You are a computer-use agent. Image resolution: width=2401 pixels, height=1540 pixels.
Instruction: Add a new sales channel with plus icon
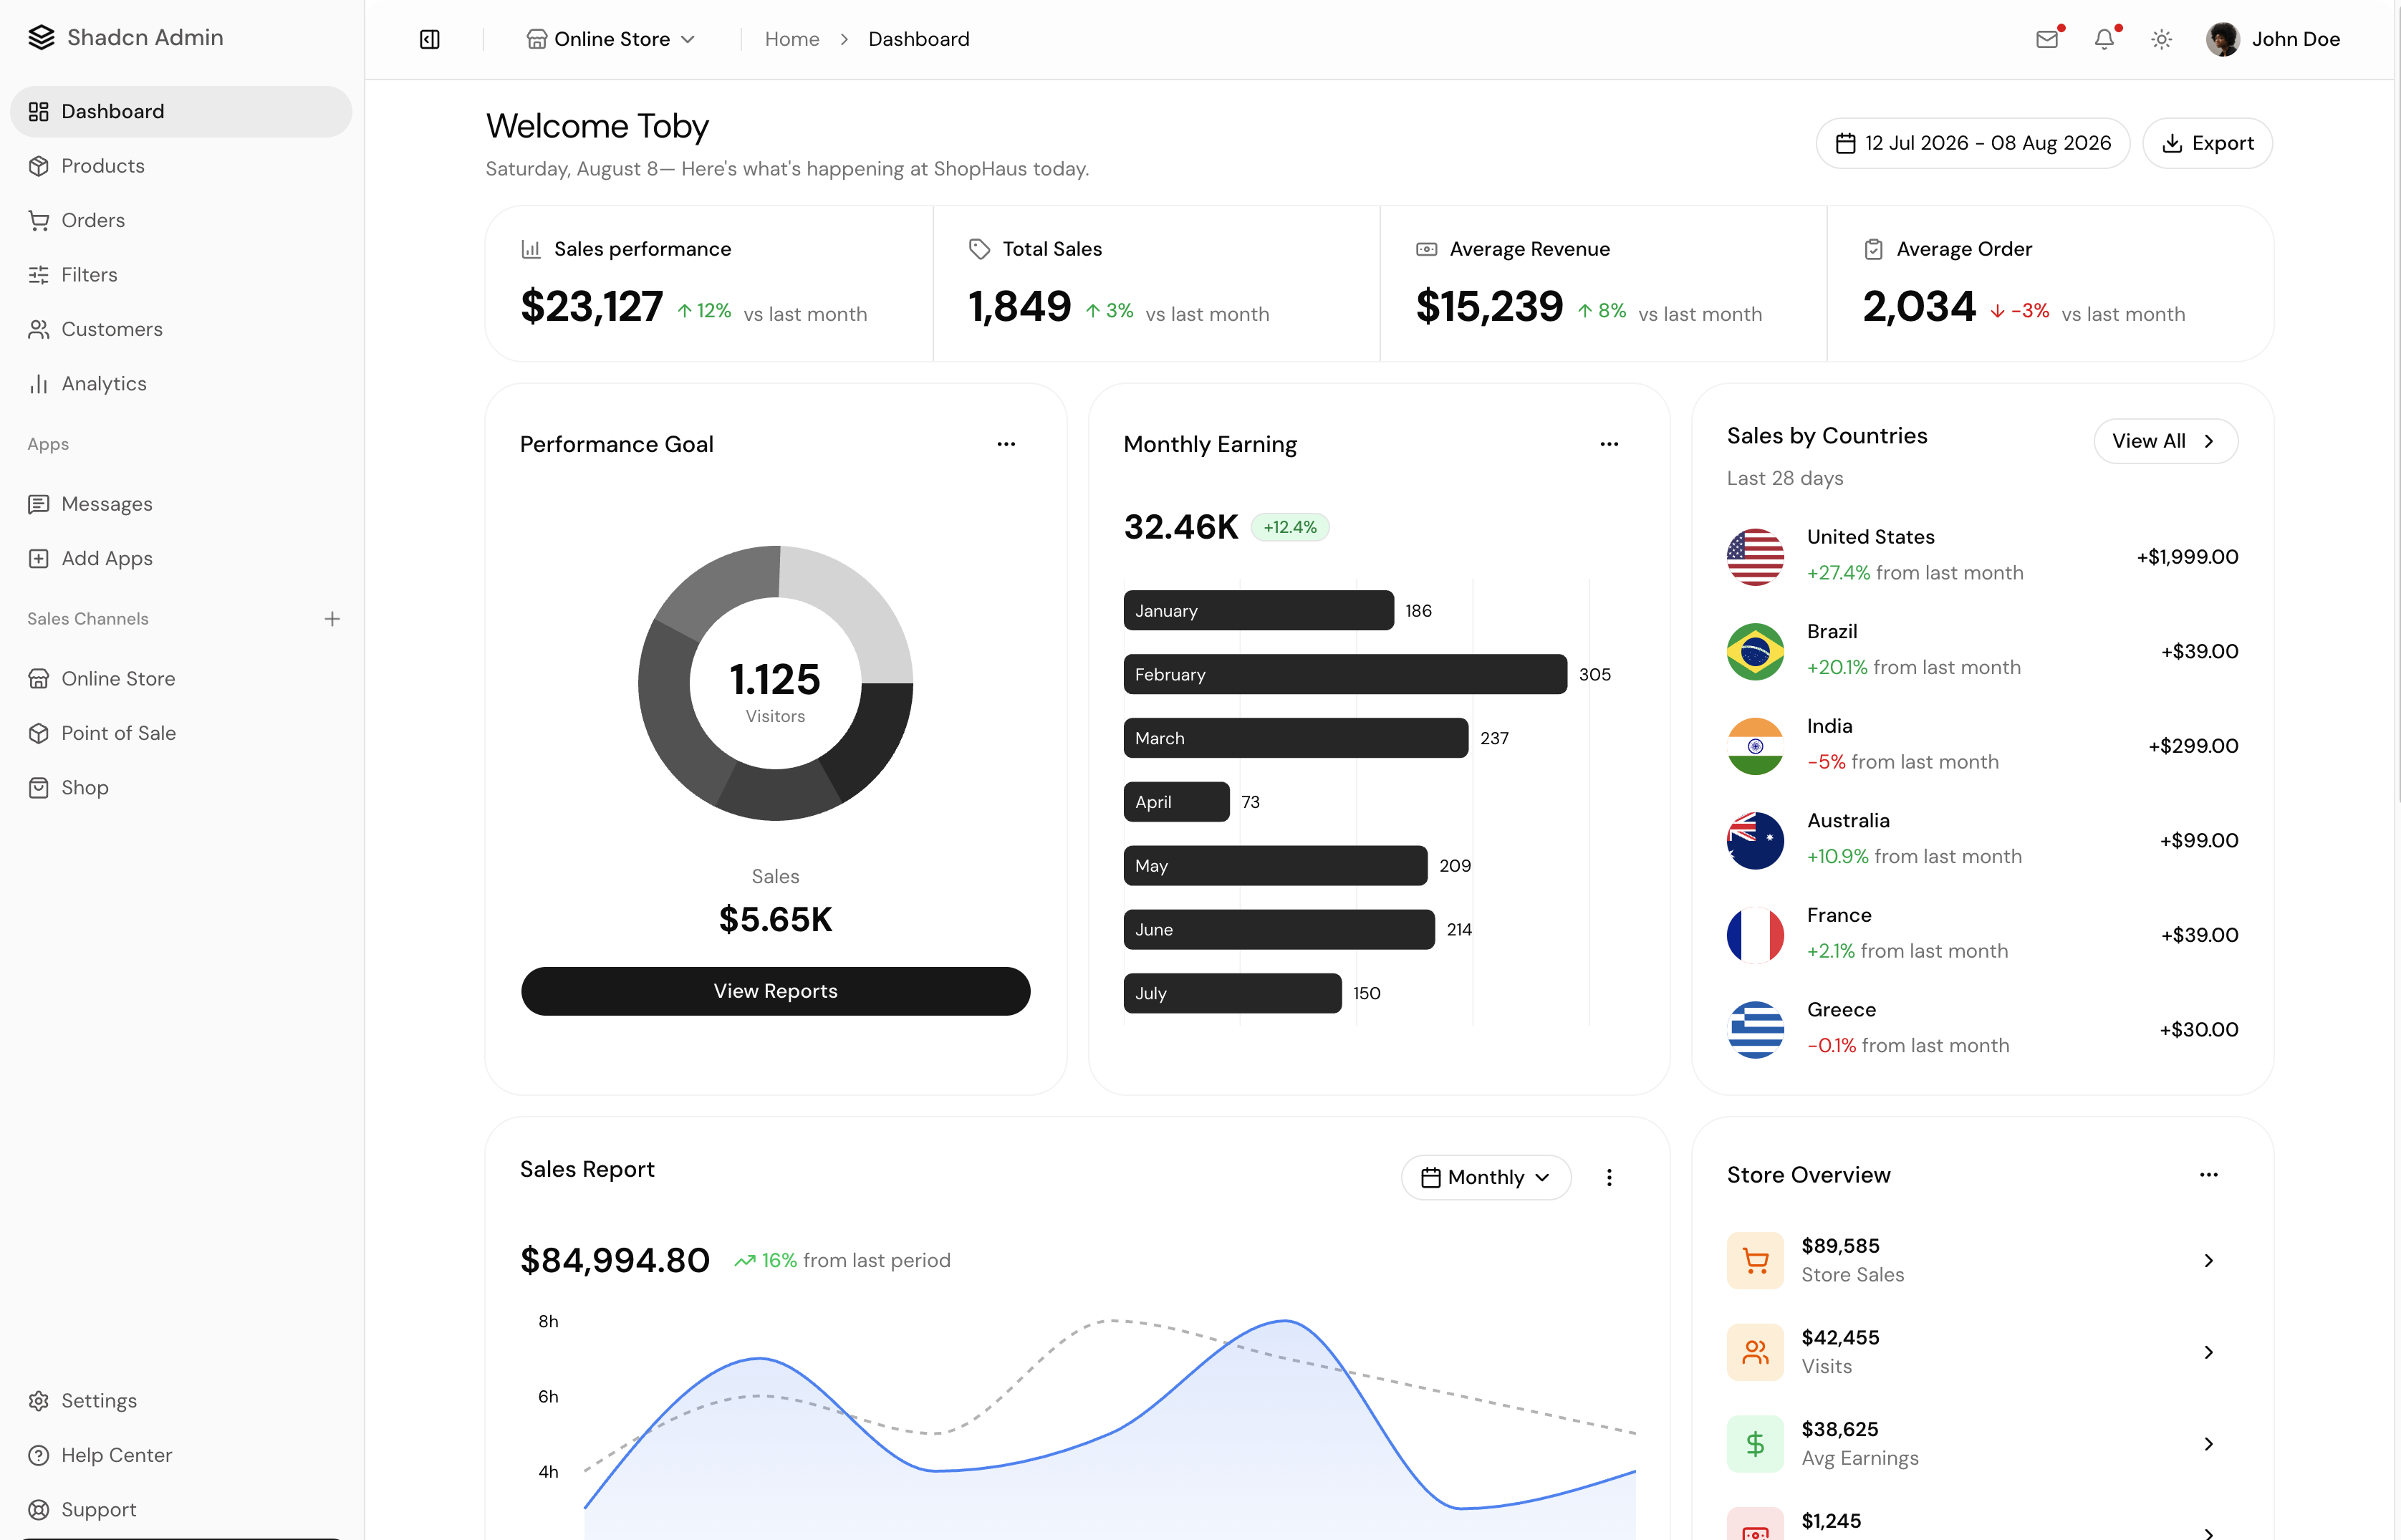point(332,619)
